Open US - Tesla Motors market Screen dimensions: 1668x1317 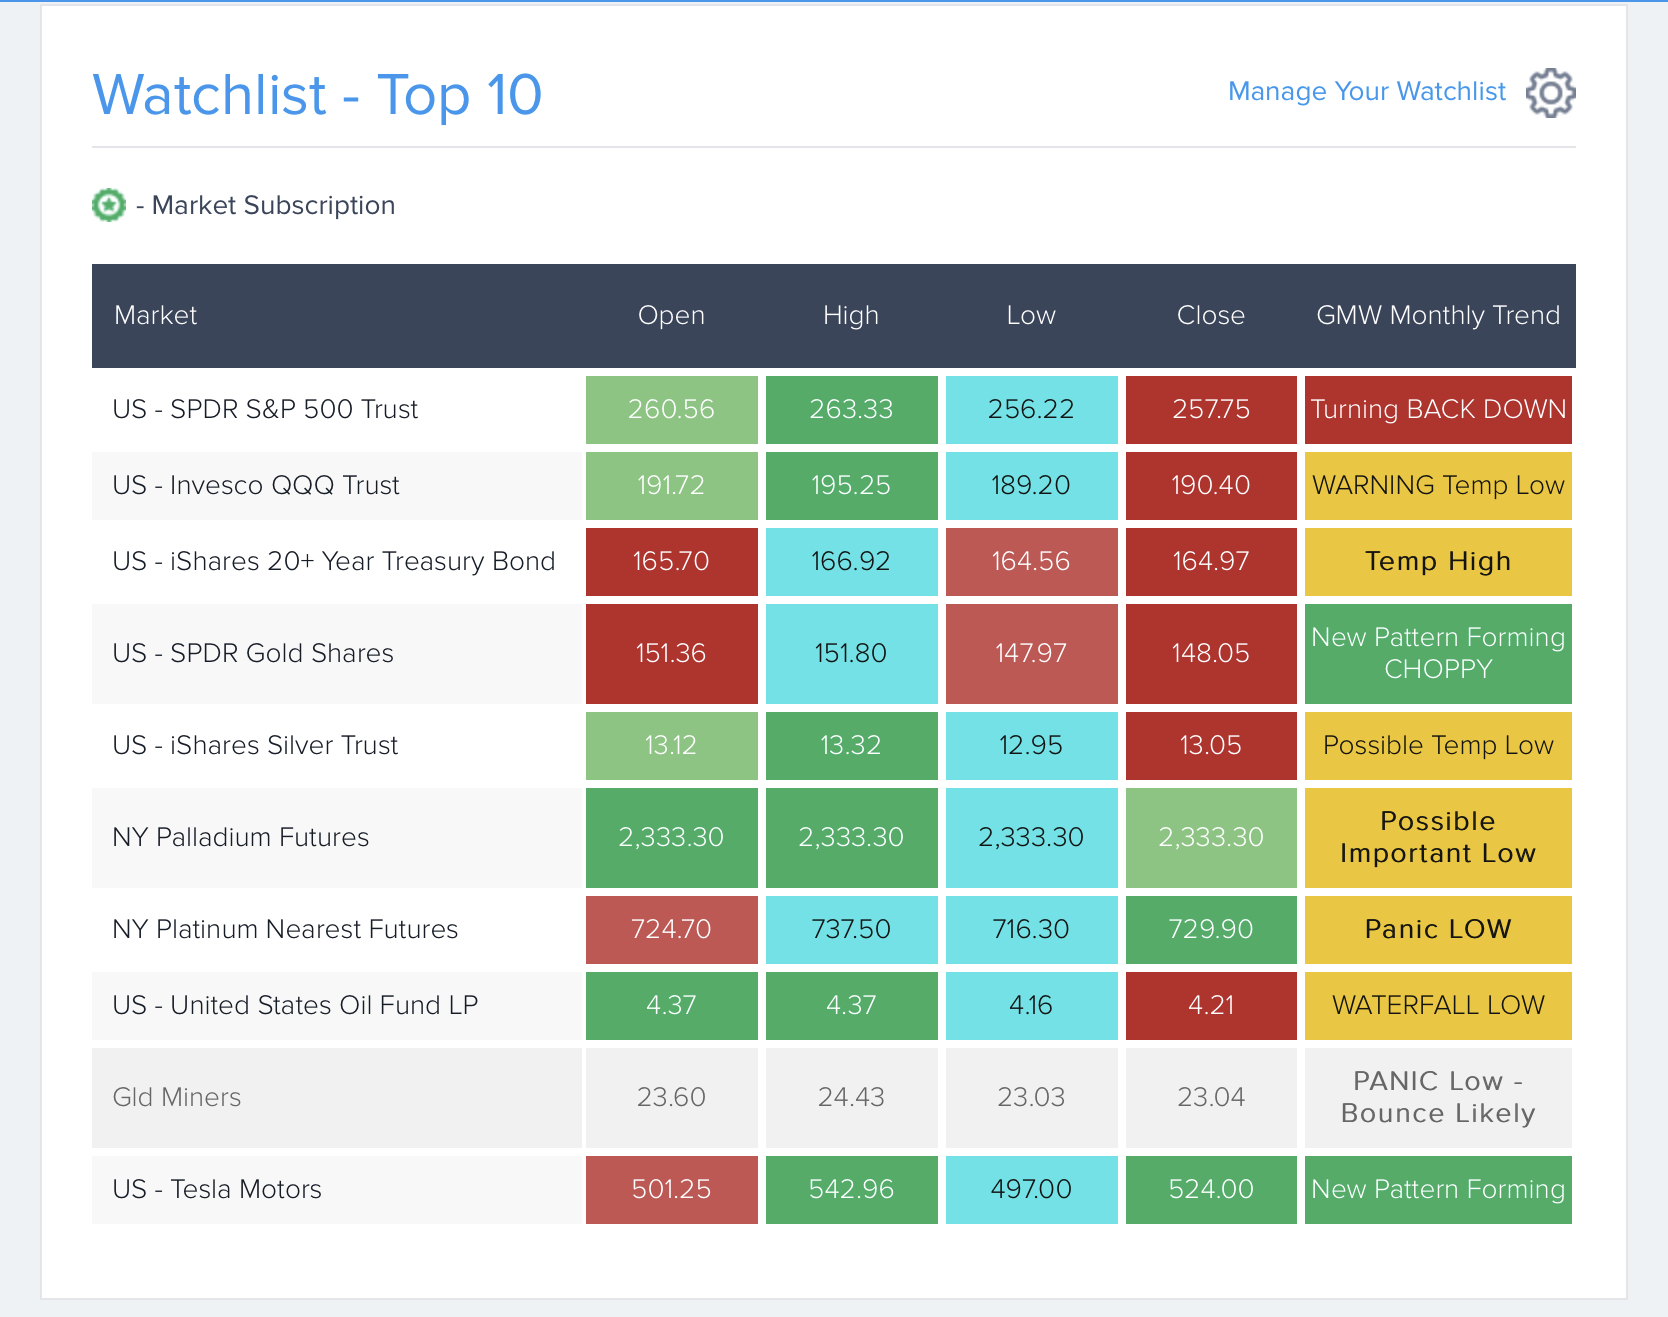217,1189
